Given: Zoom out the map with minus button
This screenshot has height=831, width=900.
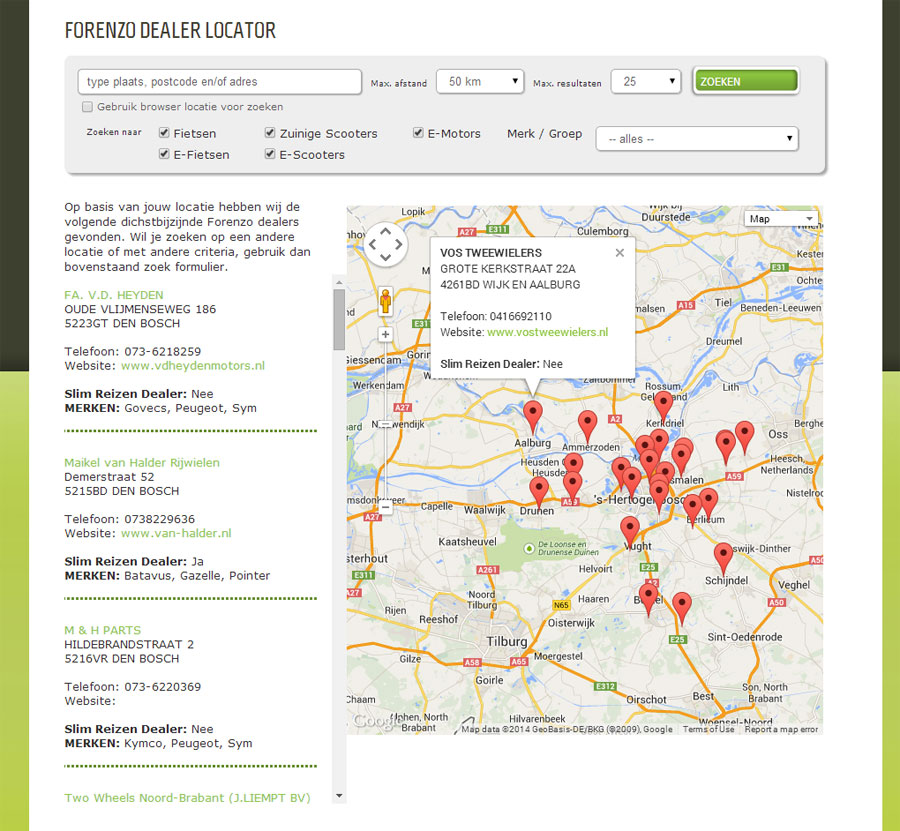Looking at the screenshot, I should (x=385, y=507).
